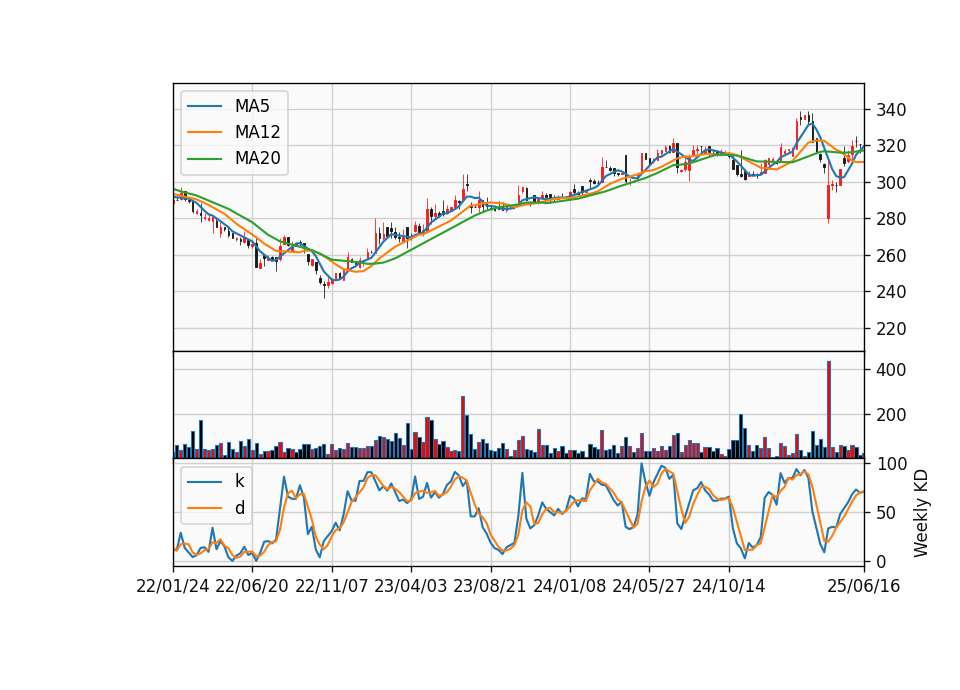Click the 320 price axis label
The height and width of the screenshot is (690, 960).
(x=891, y=146)
